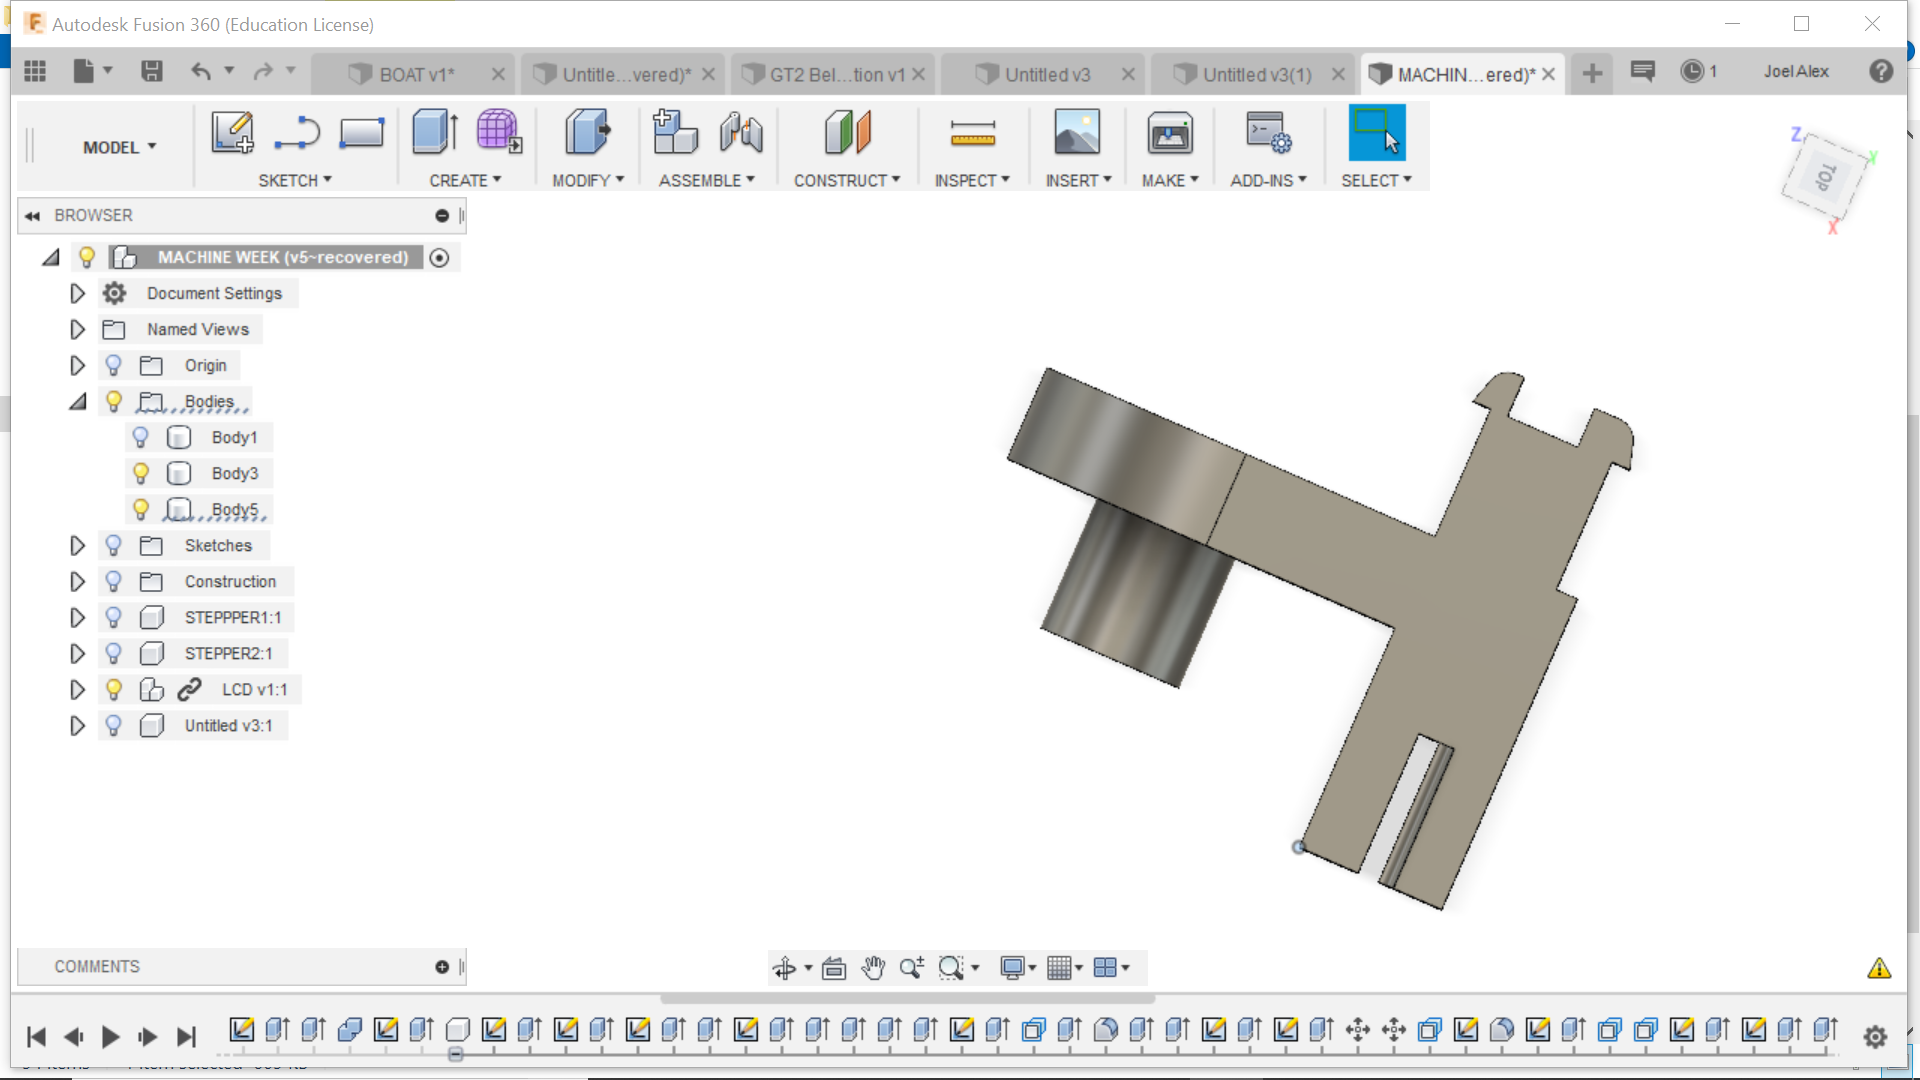
Task: Toggle visibility of LCD v1:1 component
Action: pyautogui.click(x=114, y=689)
